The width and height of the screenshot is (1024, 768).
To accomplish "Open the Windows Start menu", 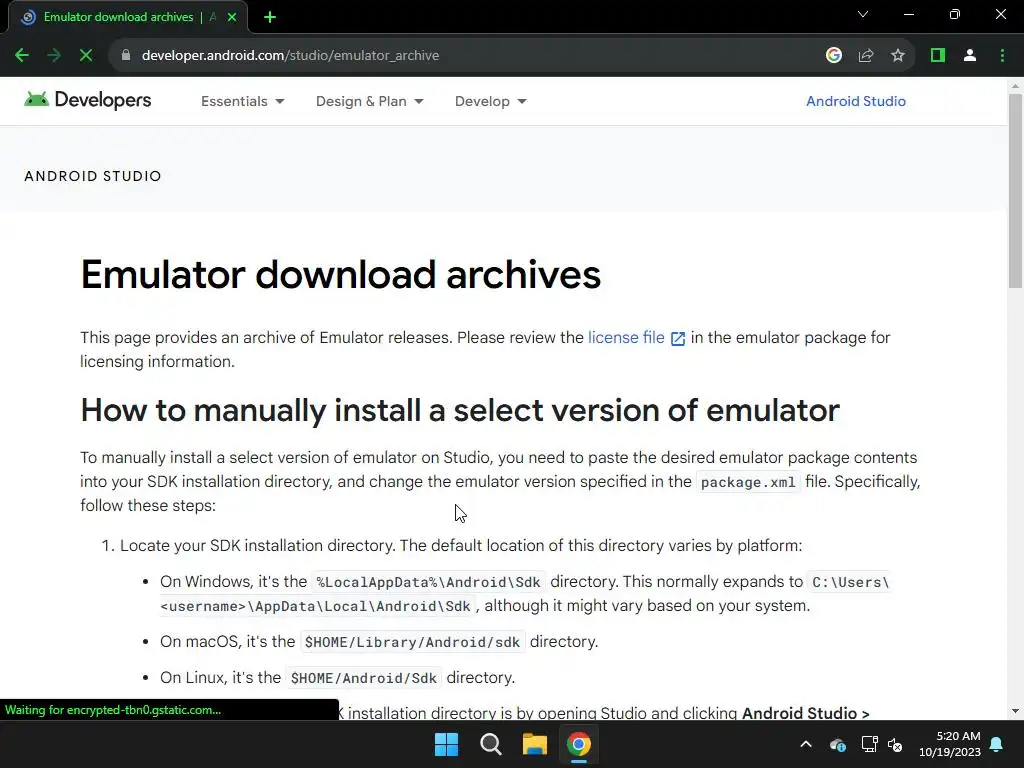I will 447,744.
